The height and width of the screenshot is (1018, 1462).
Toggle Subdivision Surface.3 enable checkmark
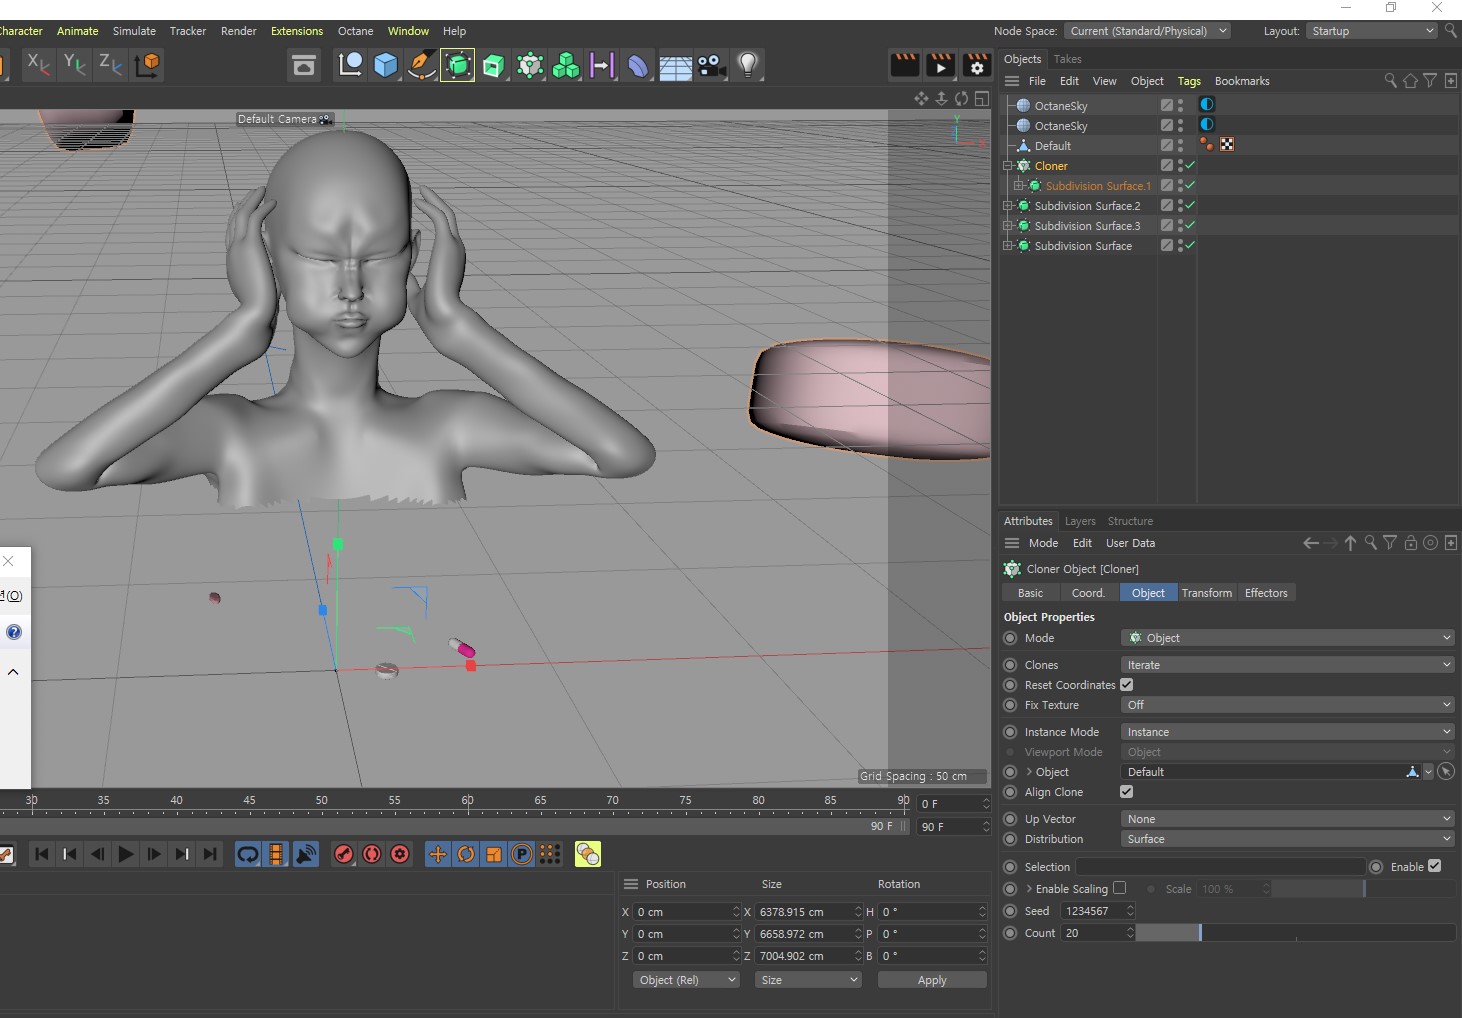[1190, 226]
